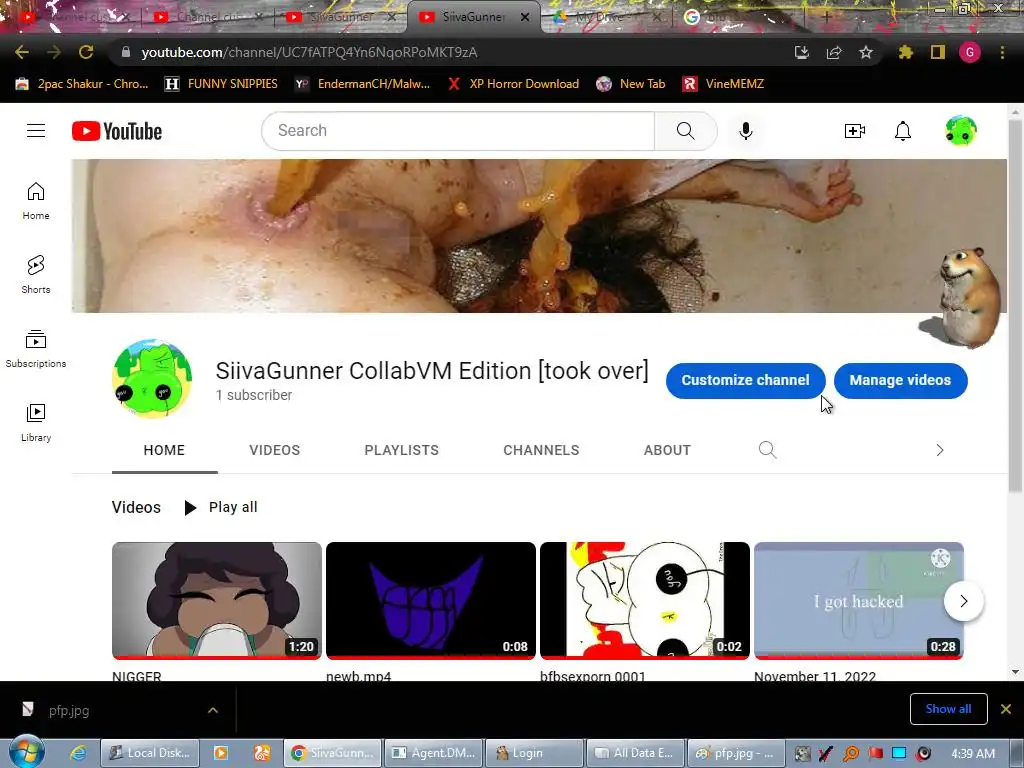Screen dimensions: 1024x768
Task: View site info via the padlock icon
Action: 126,52
